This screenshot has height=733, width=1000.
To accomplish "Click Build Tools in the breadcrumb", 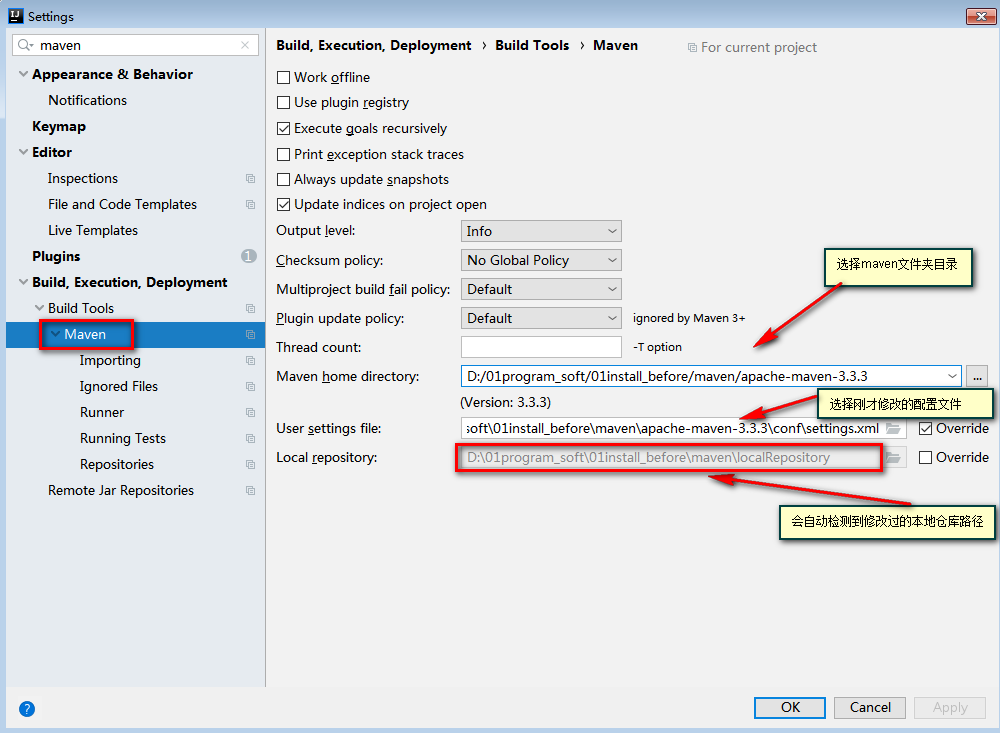I will pyautogui.click(x=532, y=45).
